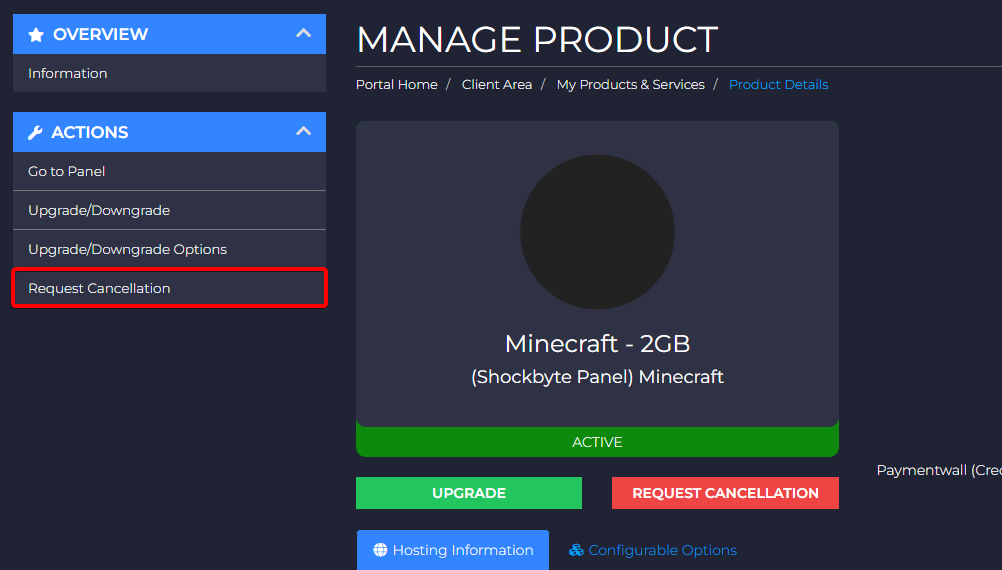Click the red Request Cancellation button

click(x=725, y=493)
